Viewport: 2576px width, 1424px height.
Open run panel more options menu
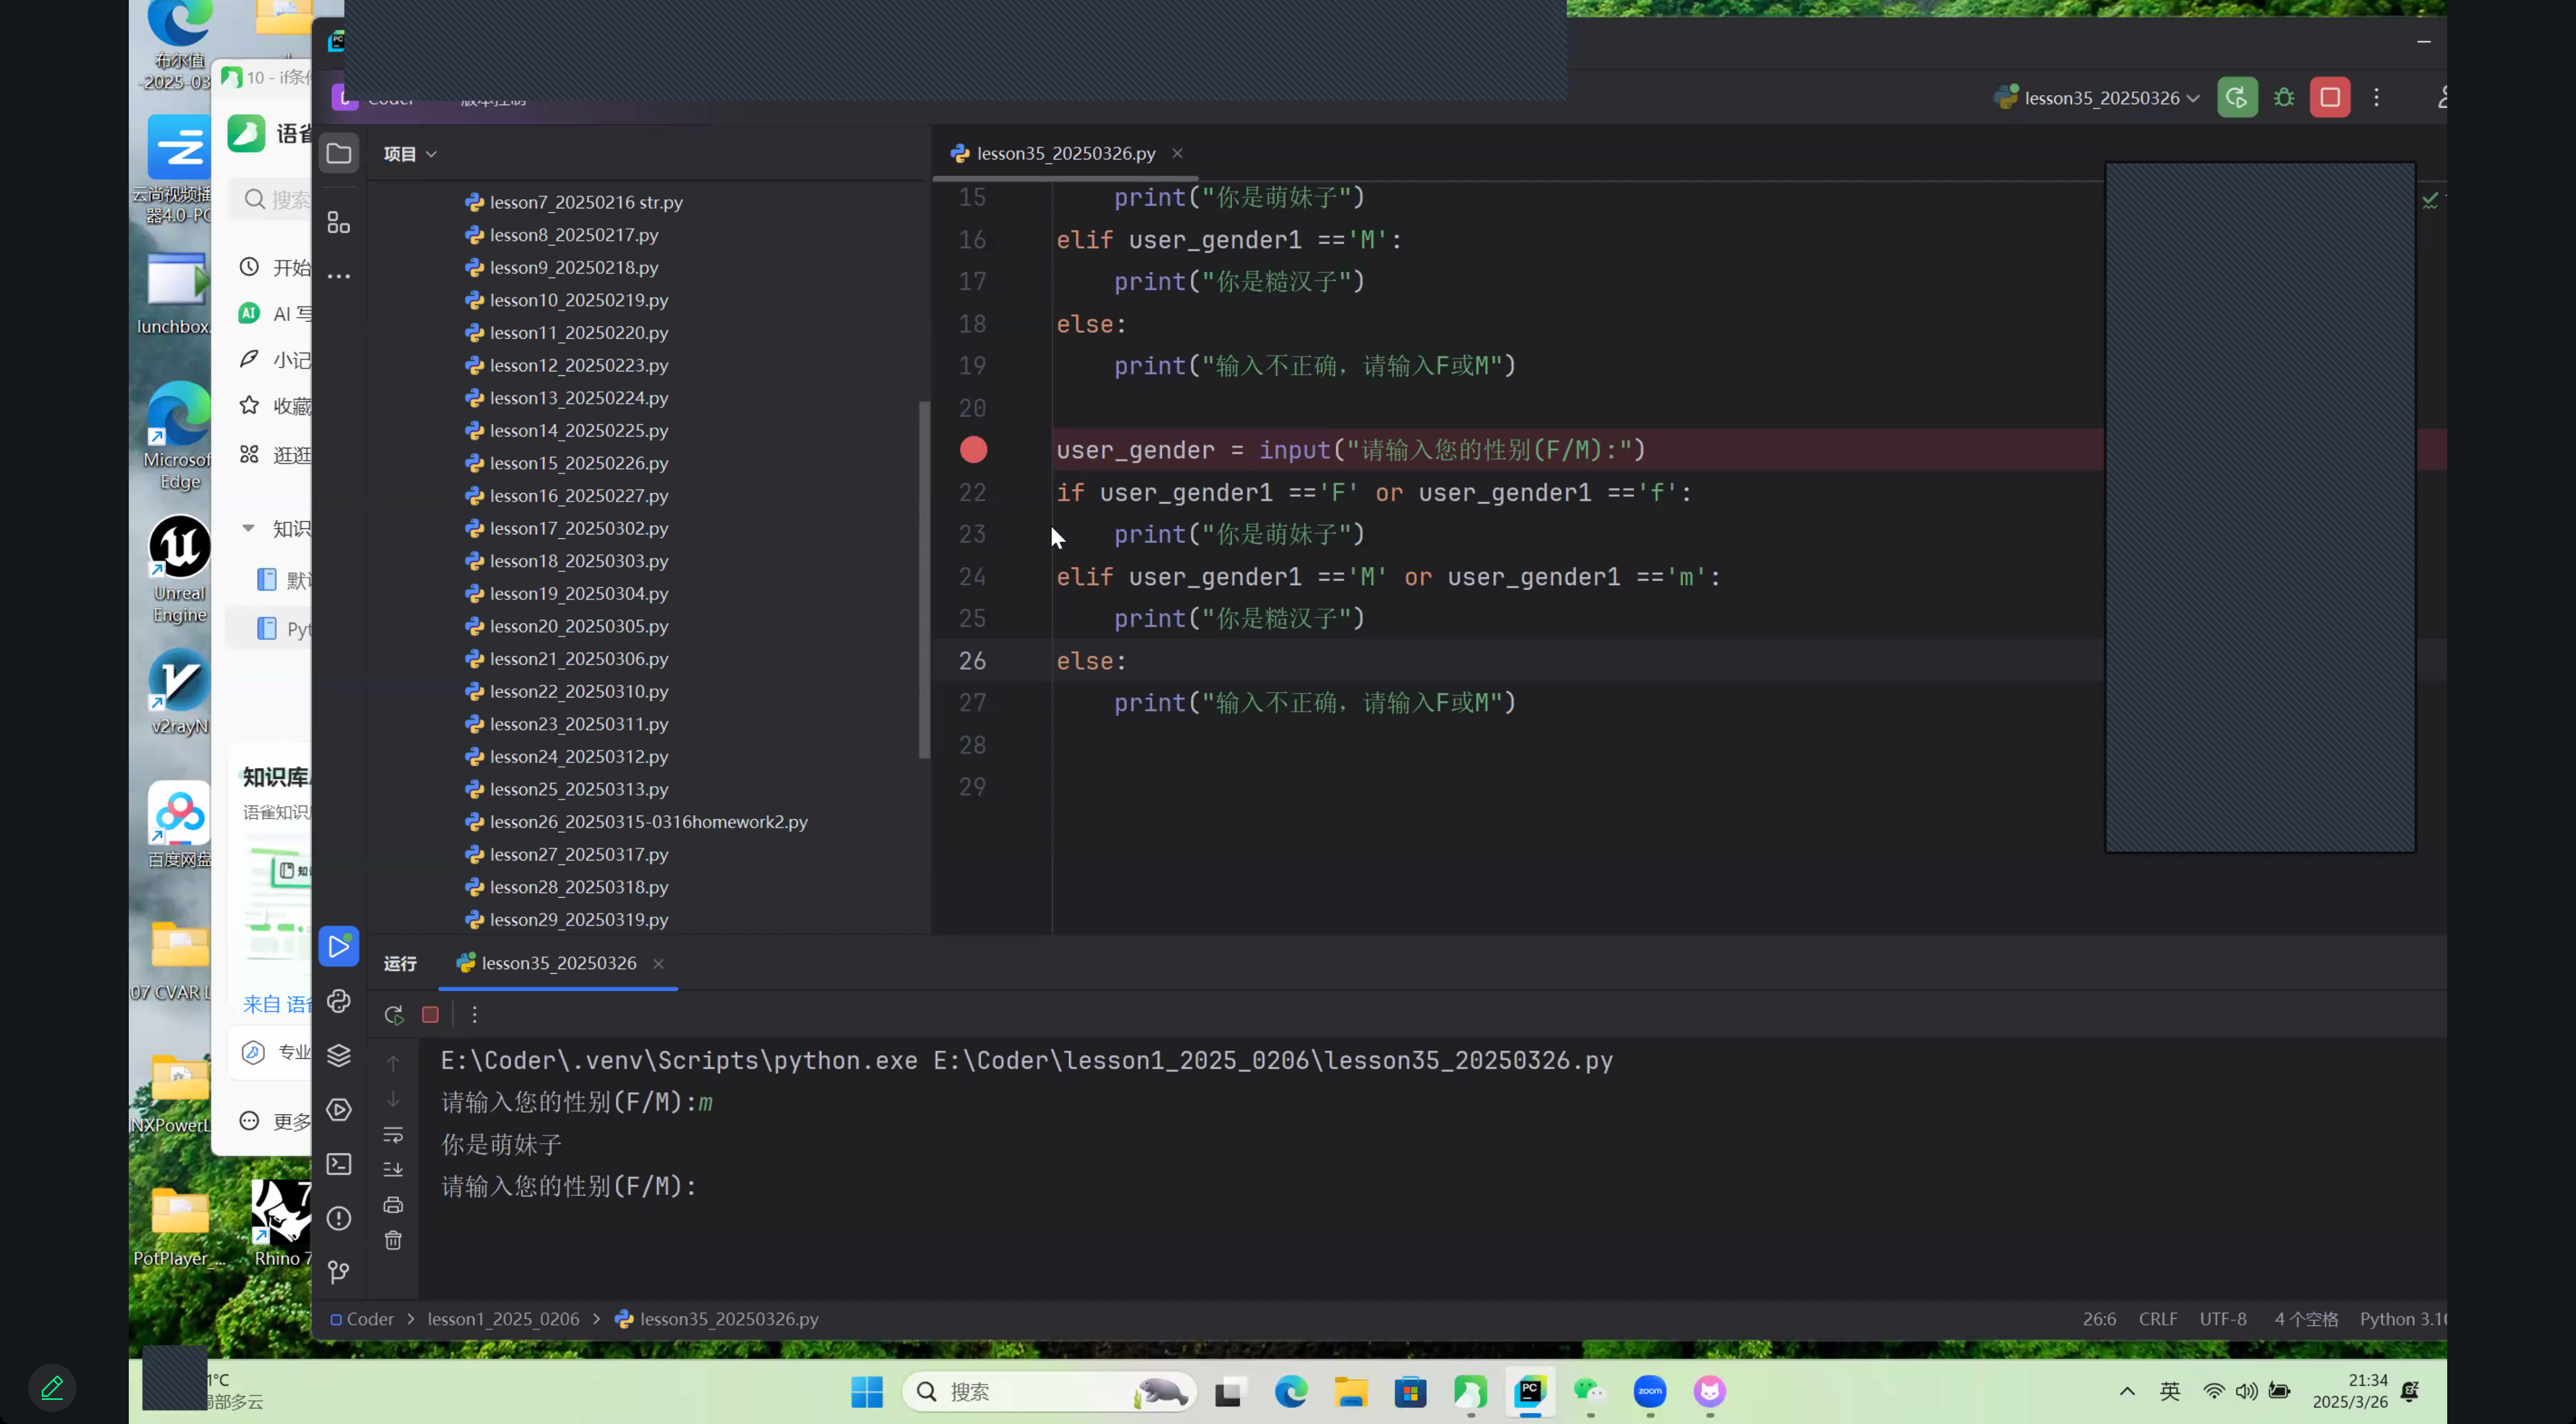pos(475,1015)
